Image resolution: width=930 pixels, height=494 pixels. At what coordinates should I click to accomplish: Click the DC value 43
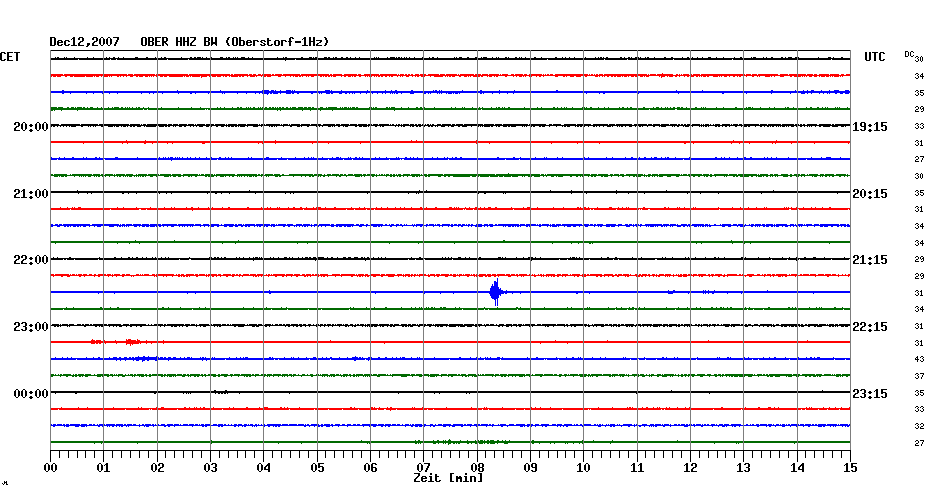point(919,359)
